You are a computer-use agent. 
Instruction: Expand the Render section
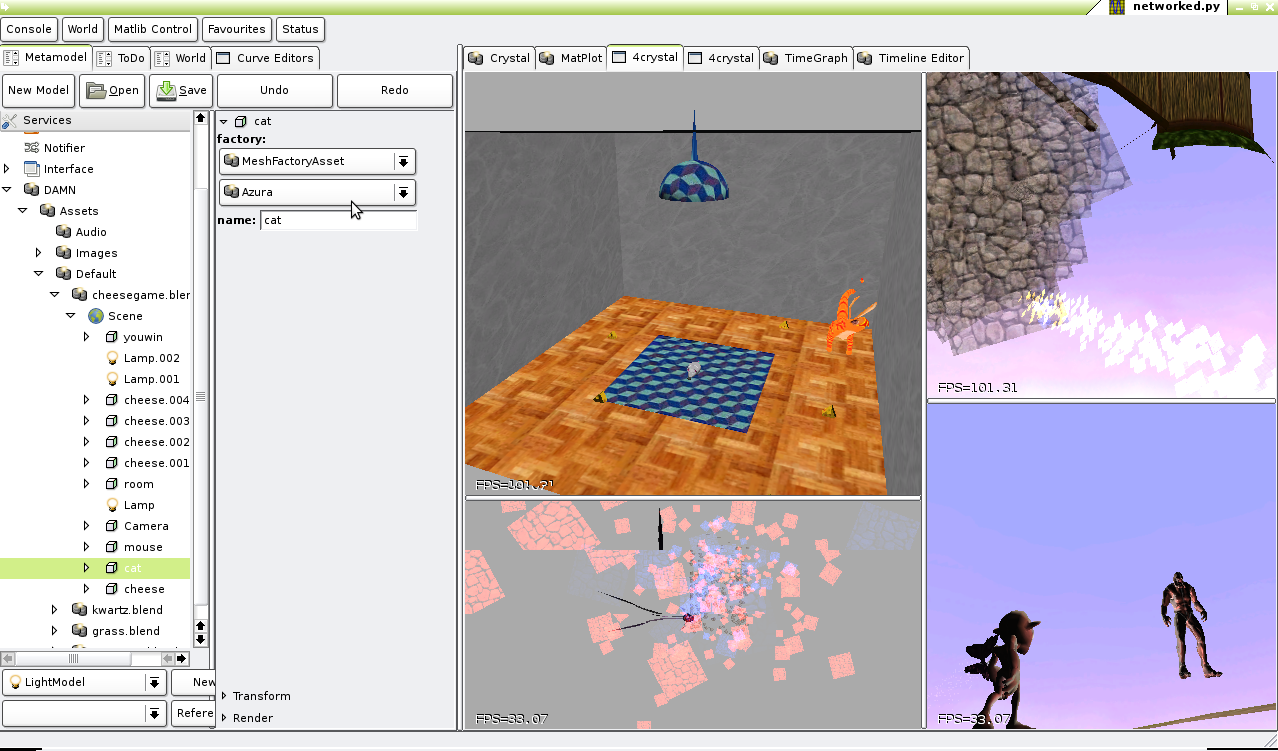[x=224, y=718]
